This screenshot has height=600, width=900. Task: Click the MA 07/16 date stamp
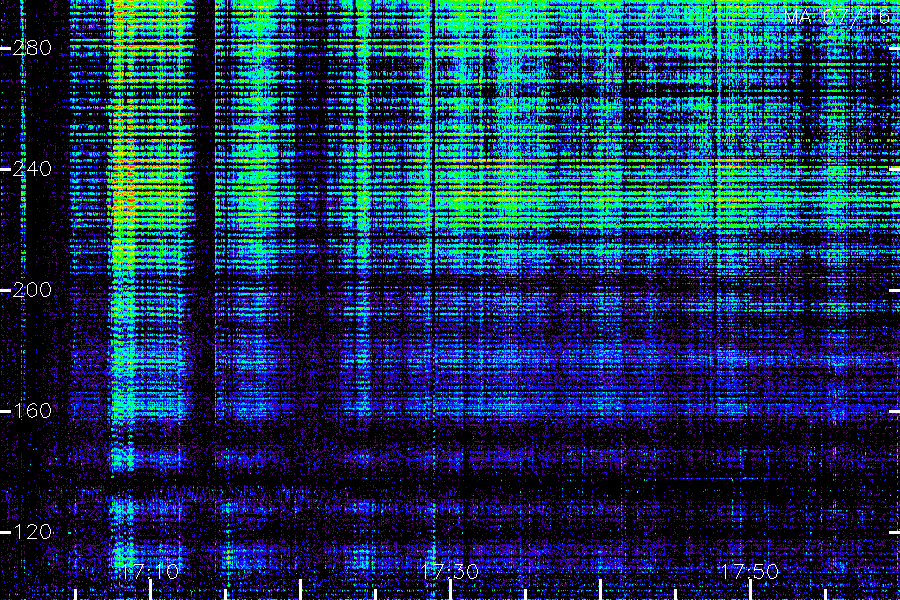[837, 17]
